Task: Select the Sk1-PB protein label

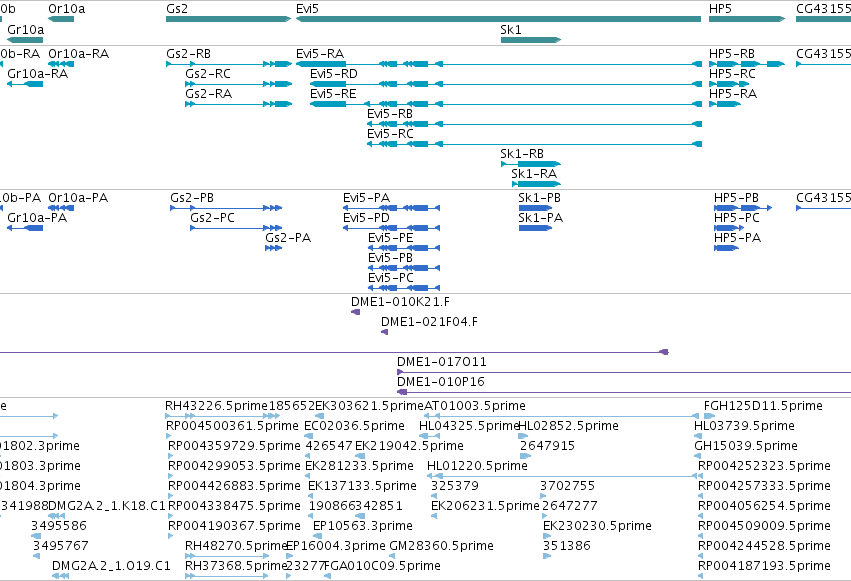Action: [539, 198]
